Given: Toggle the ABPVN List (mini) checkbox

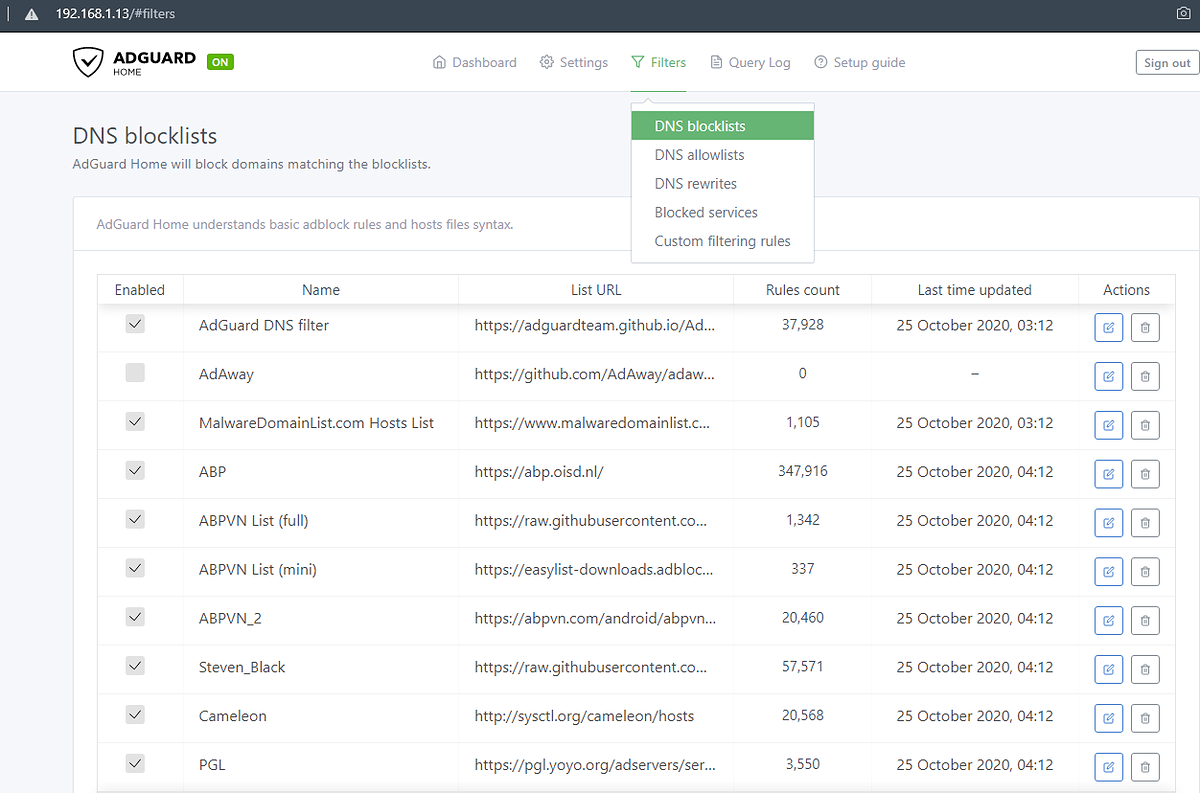Looking at the screenshot, I should pos(135,568).
